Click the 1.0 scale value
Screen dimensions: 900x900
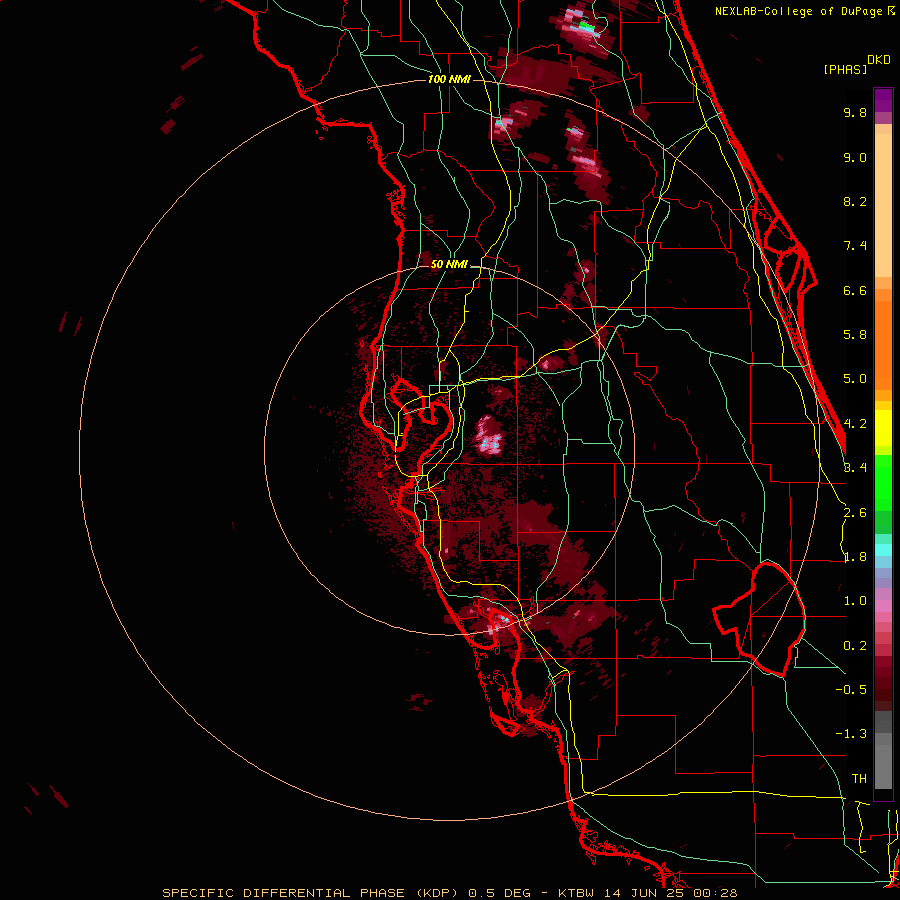click(855, 601)
